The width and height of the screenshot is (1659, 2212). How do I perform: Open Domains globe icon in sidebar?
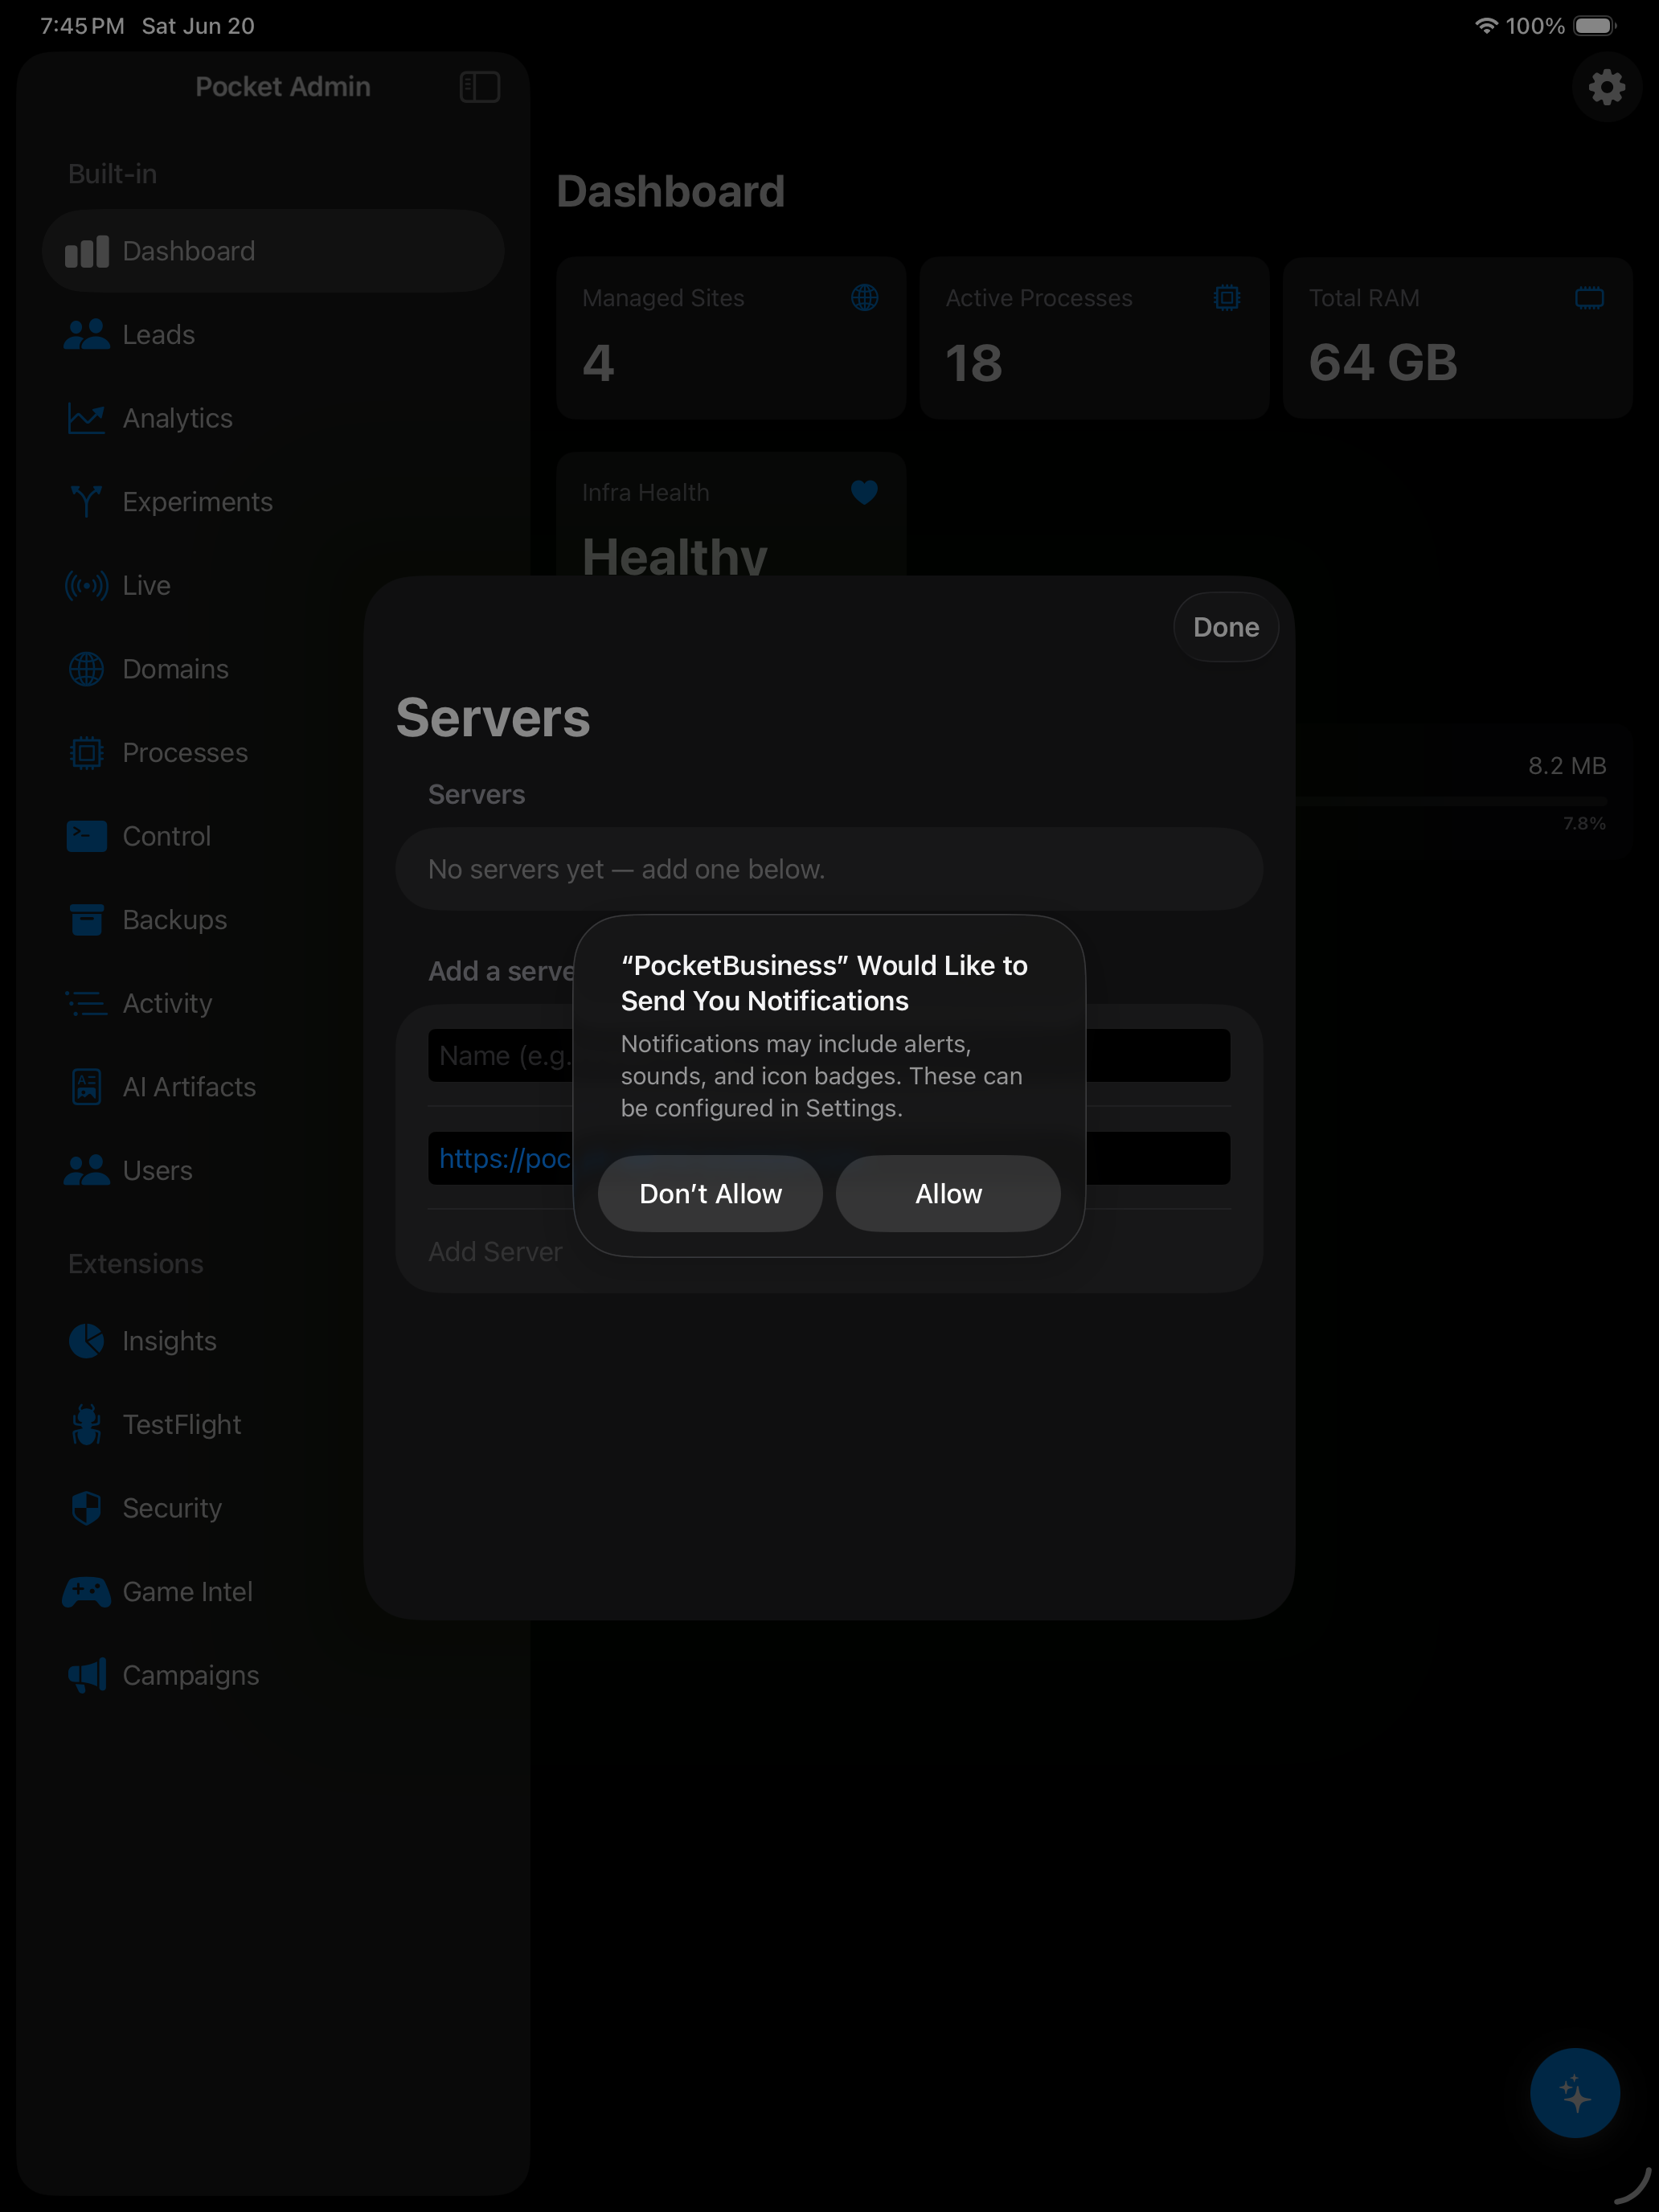[87, 669]
